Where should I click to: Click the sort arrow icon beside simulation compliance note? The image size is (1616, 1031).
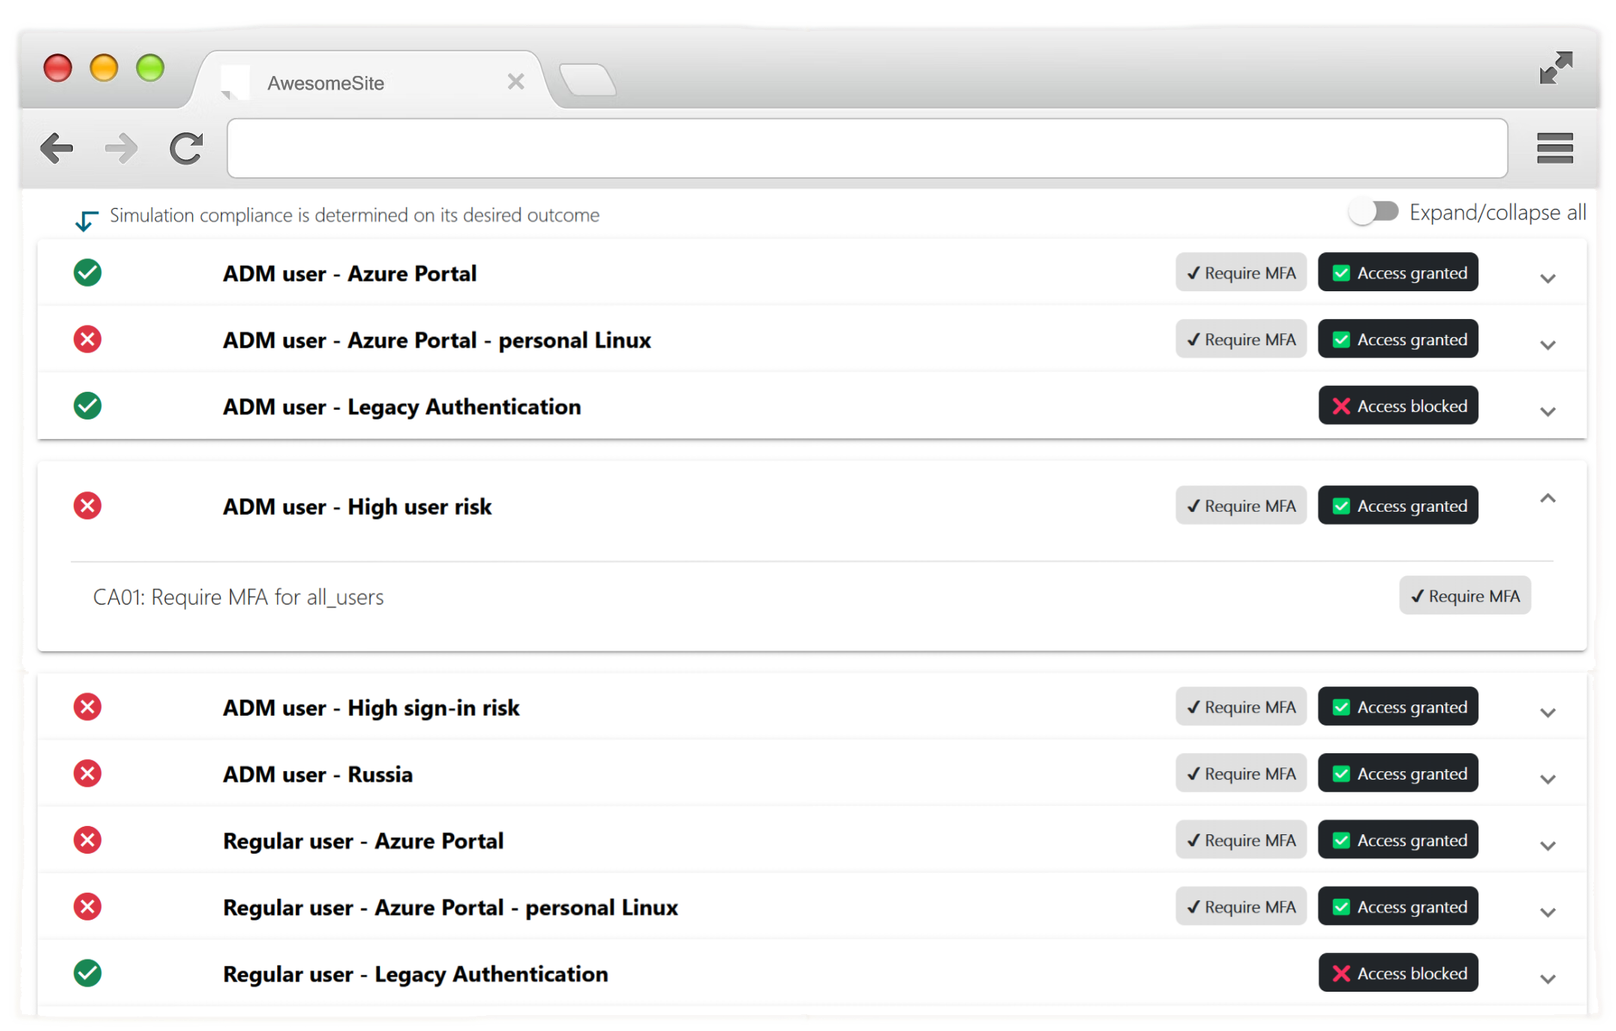click(86, 219)
